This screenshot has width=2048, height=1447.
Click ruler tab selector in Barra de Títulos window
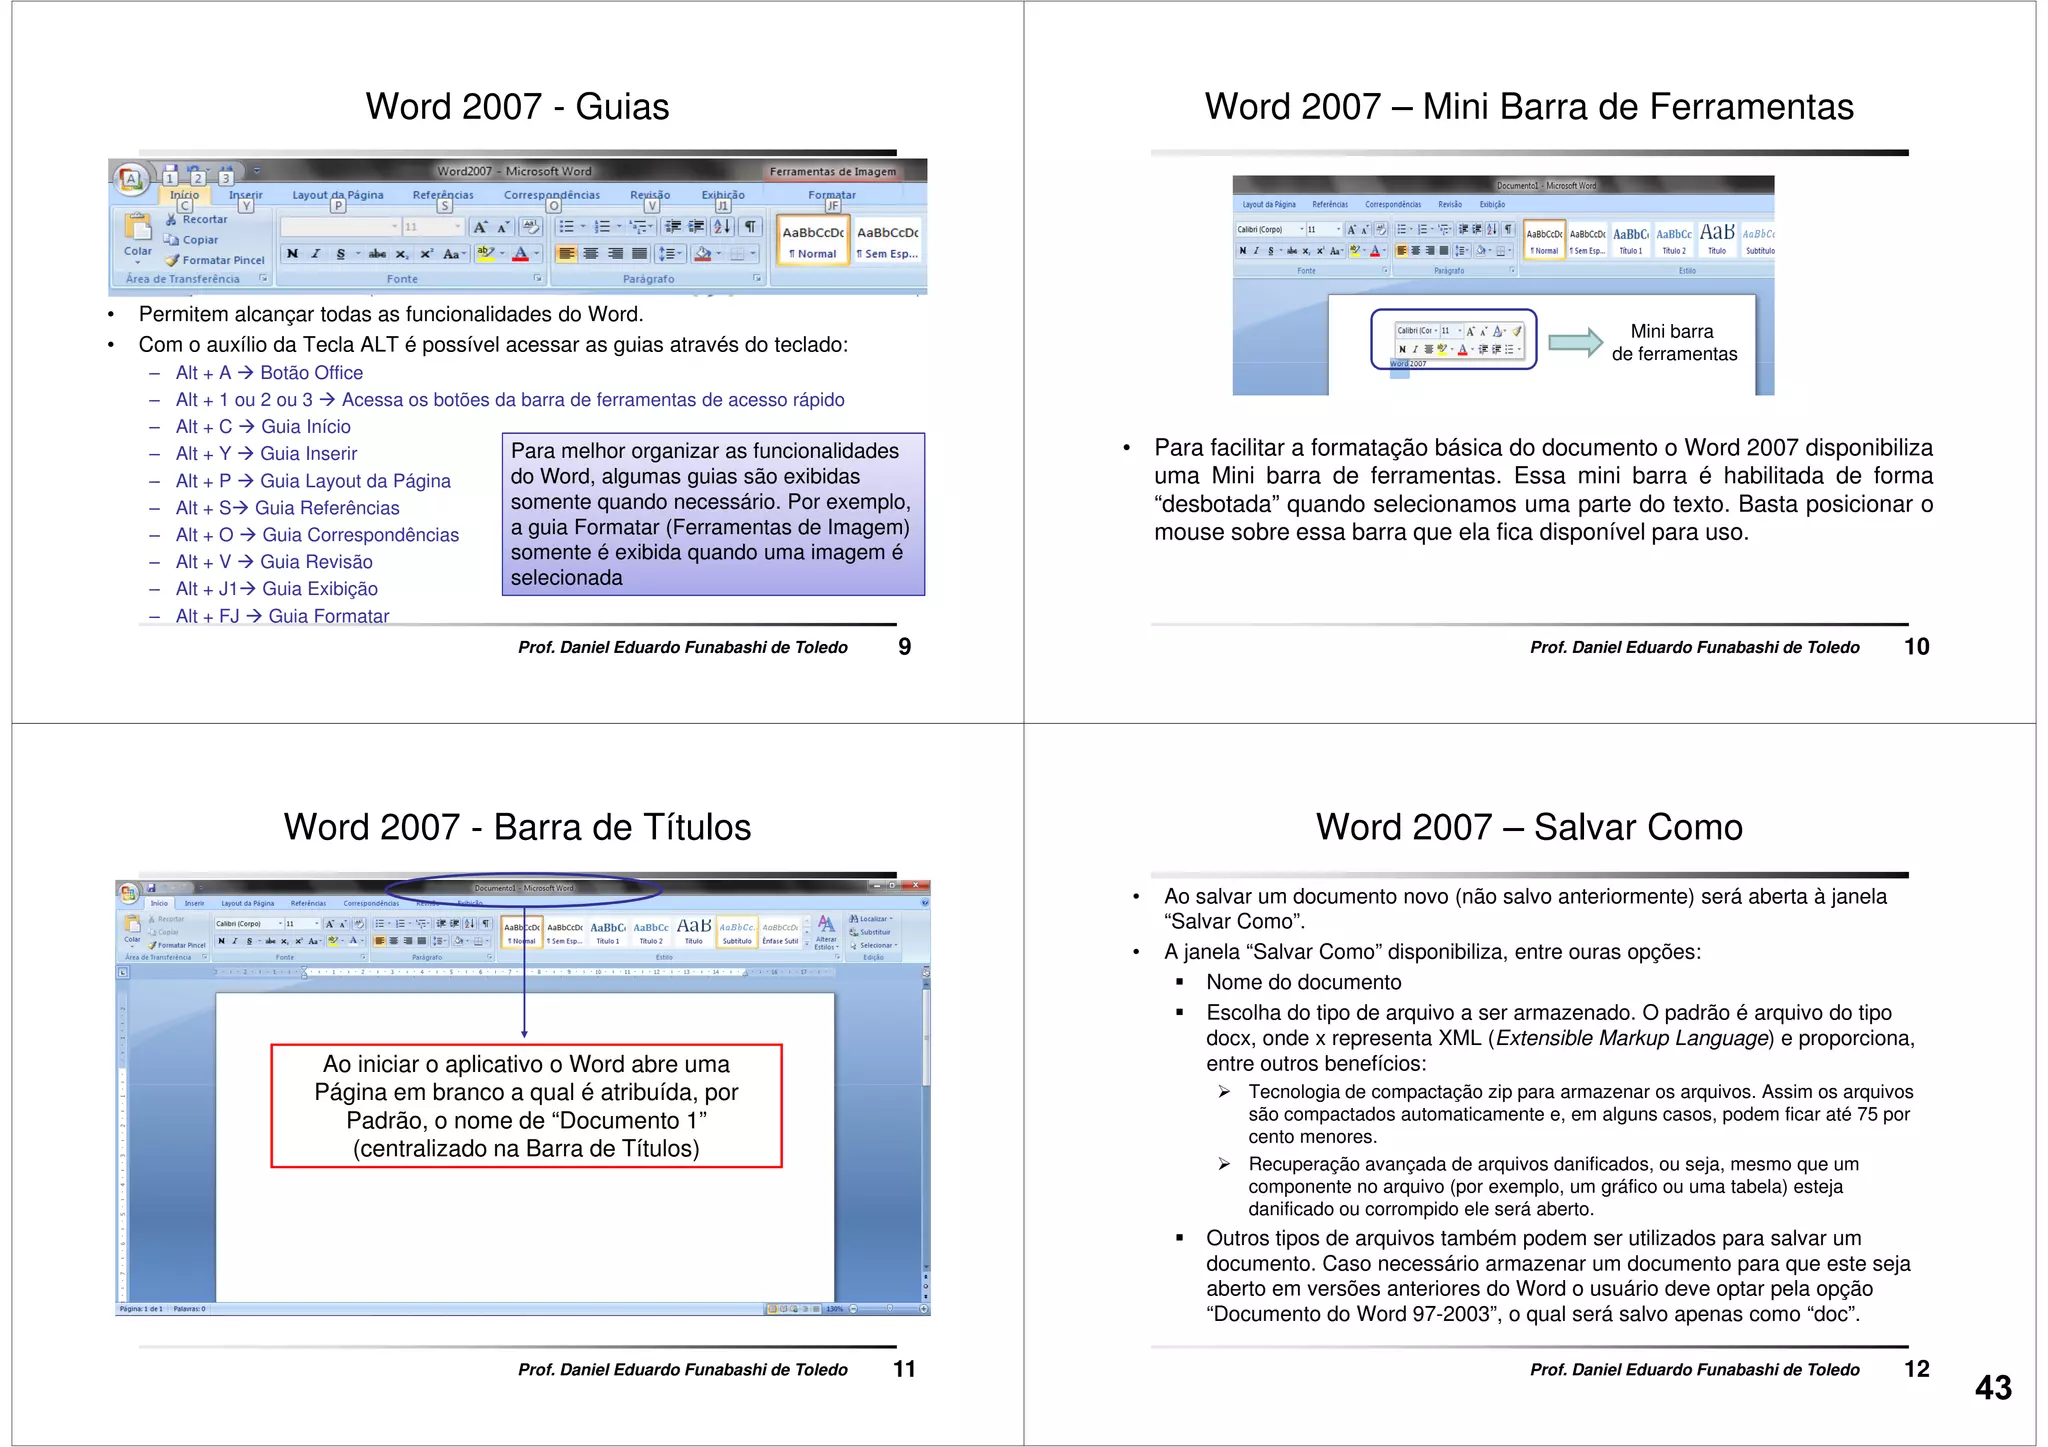coord(122,972)
